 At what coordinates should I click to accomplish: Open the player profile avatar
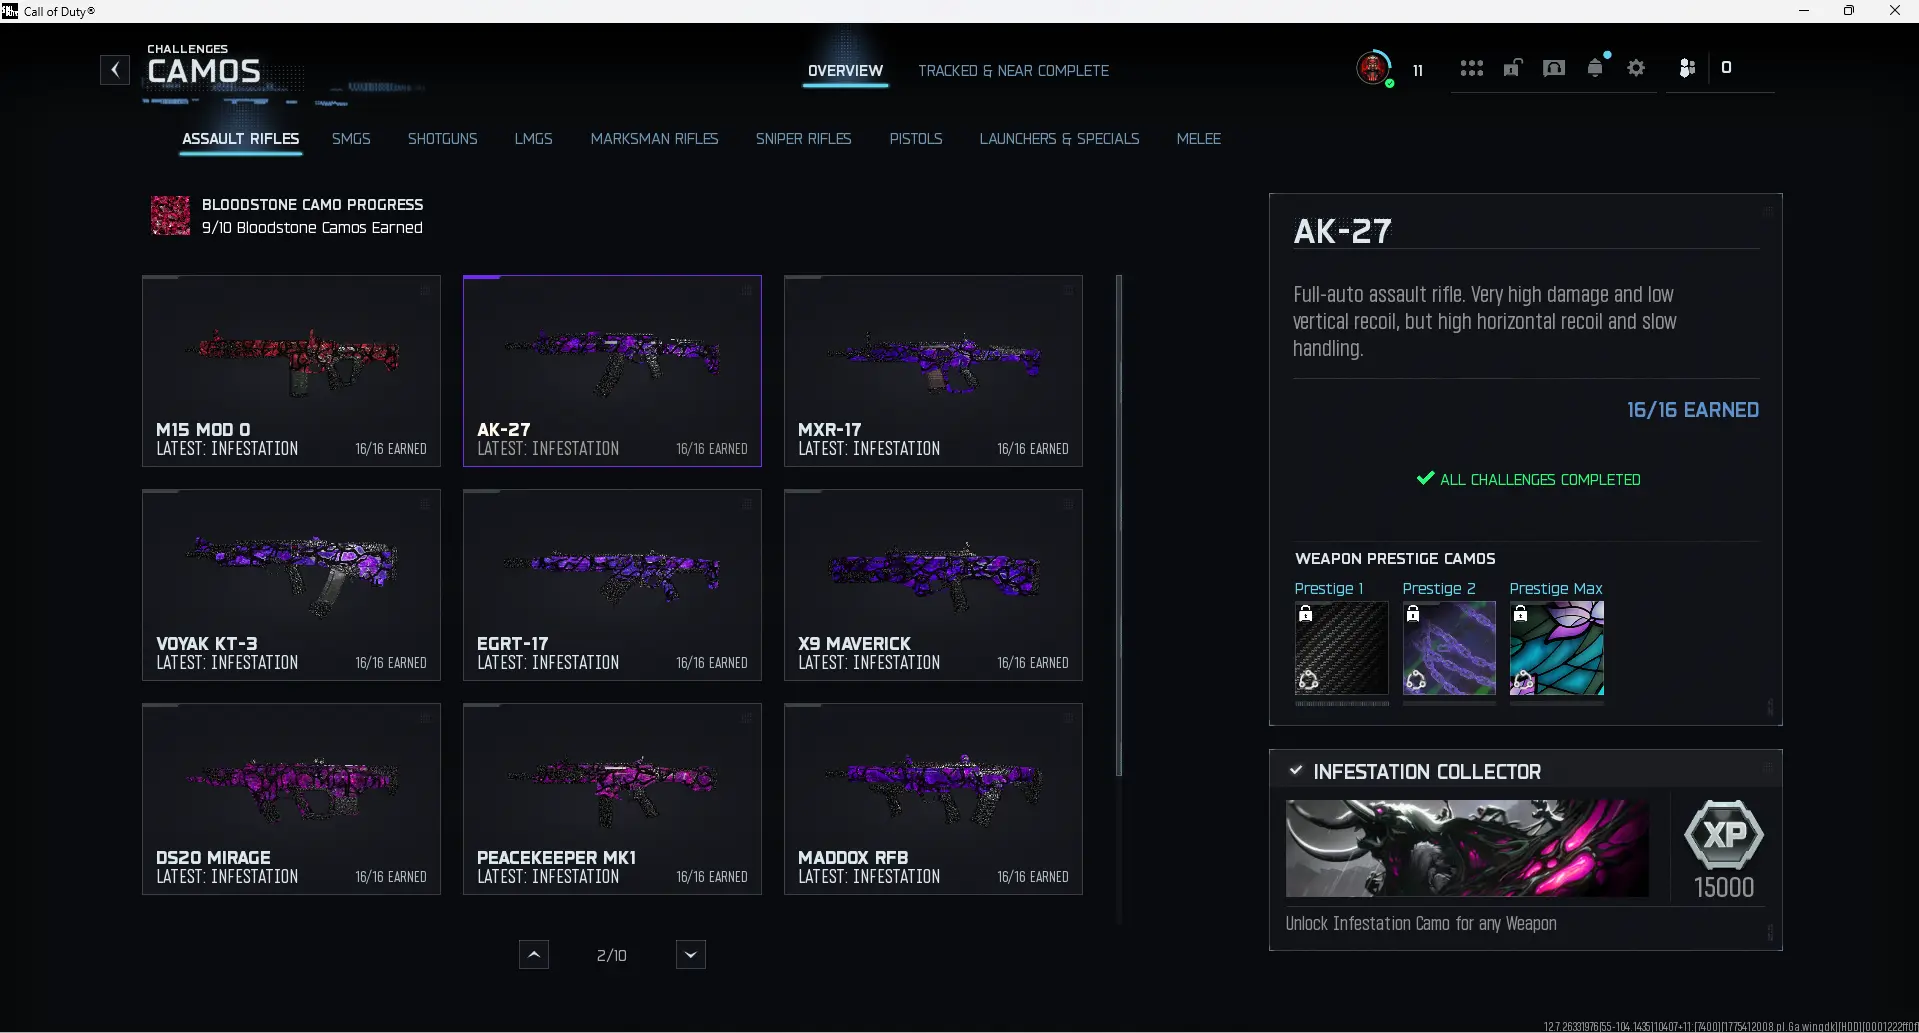pyautogui.click(x=1373, y=68)
